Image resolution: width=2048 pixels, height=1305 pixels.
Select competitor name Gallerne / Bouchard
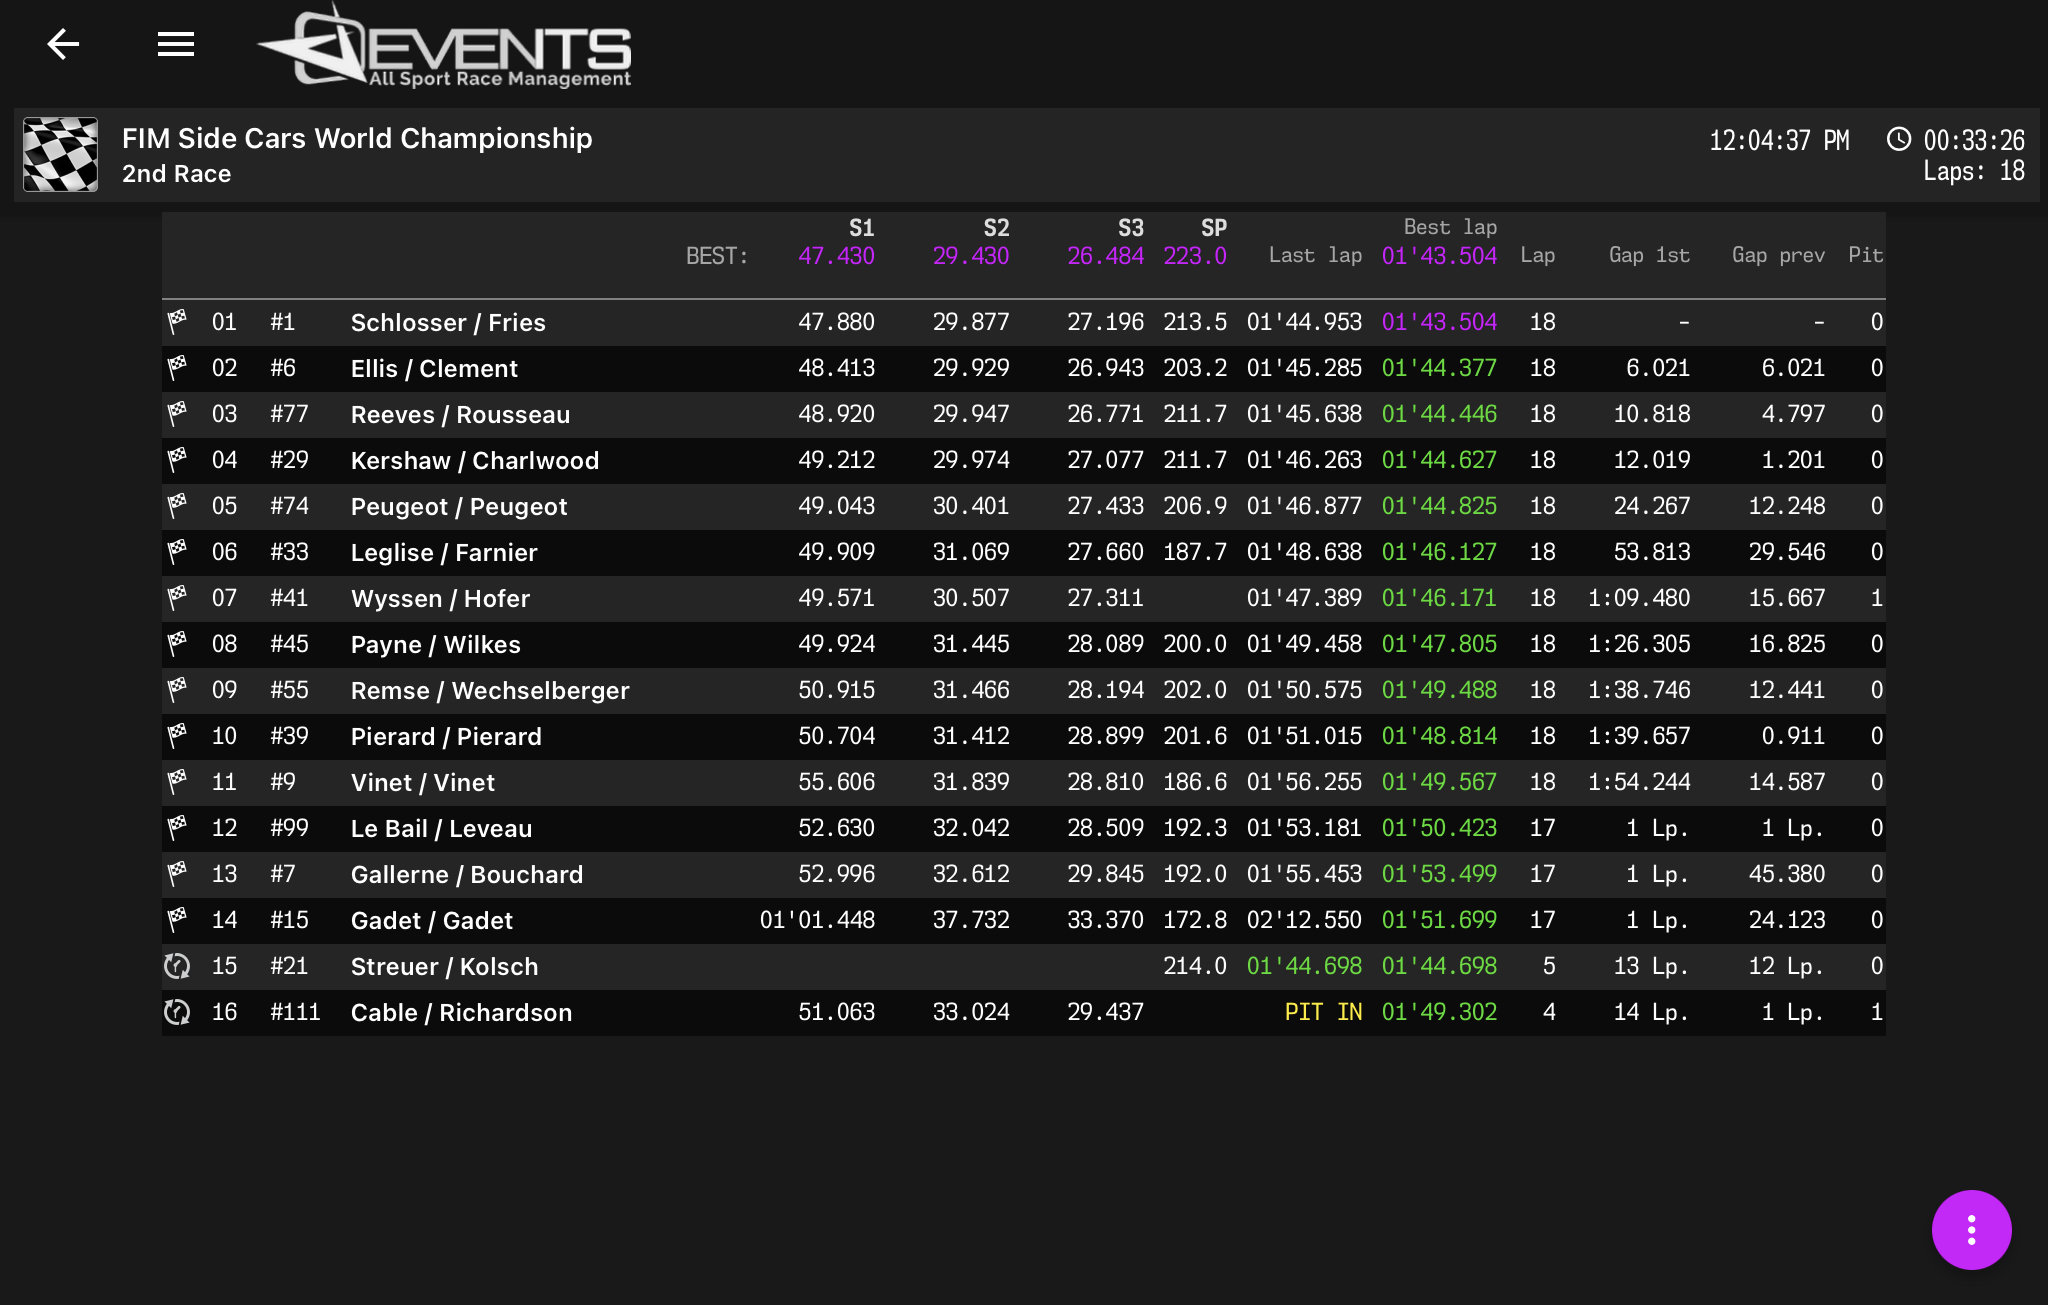click(466, 874)
